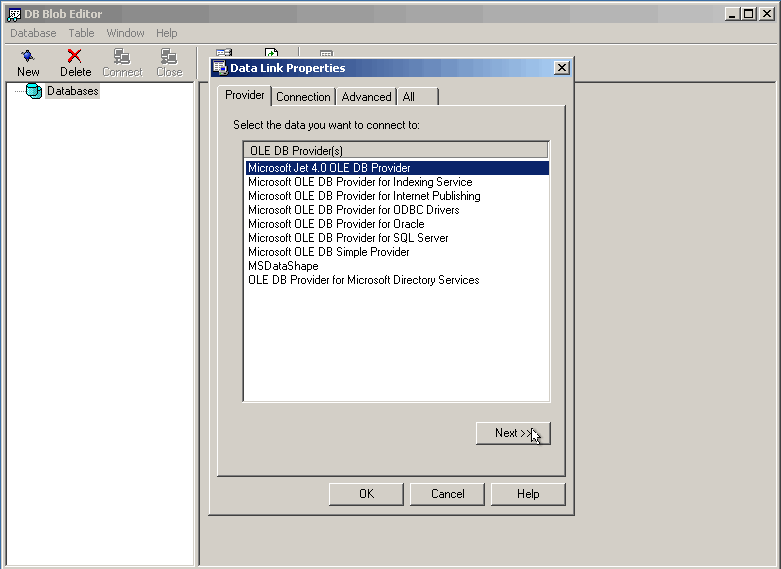Select MSDataShape in provider list
The height and width of the screenshot is (569, 781).
tap(283, 266)
